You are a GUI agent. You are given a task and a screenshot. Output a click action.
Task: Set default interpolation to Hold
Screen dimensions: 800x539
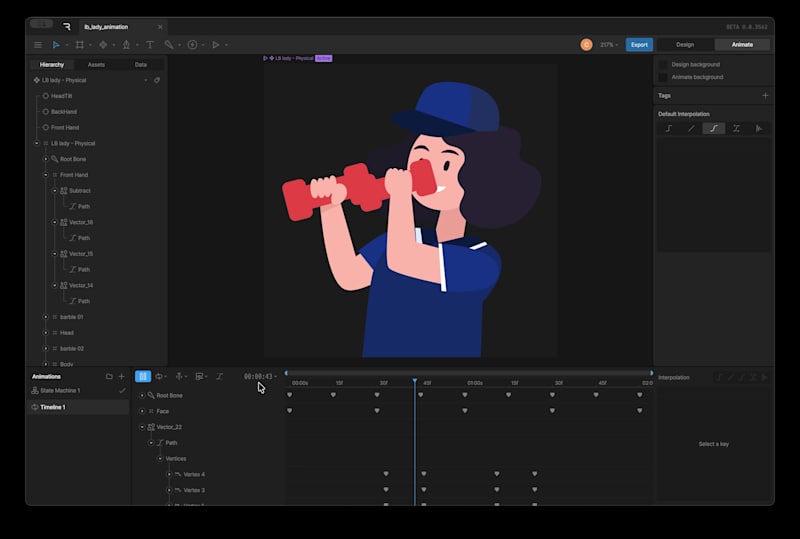click(x=668, y=129)
